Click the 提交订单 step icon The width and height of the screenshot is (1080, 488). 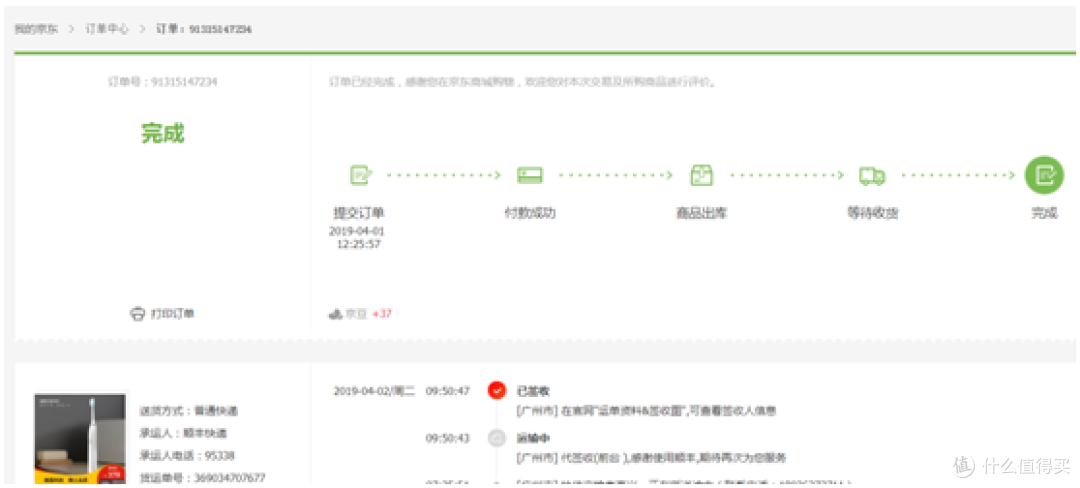(361, 176)
